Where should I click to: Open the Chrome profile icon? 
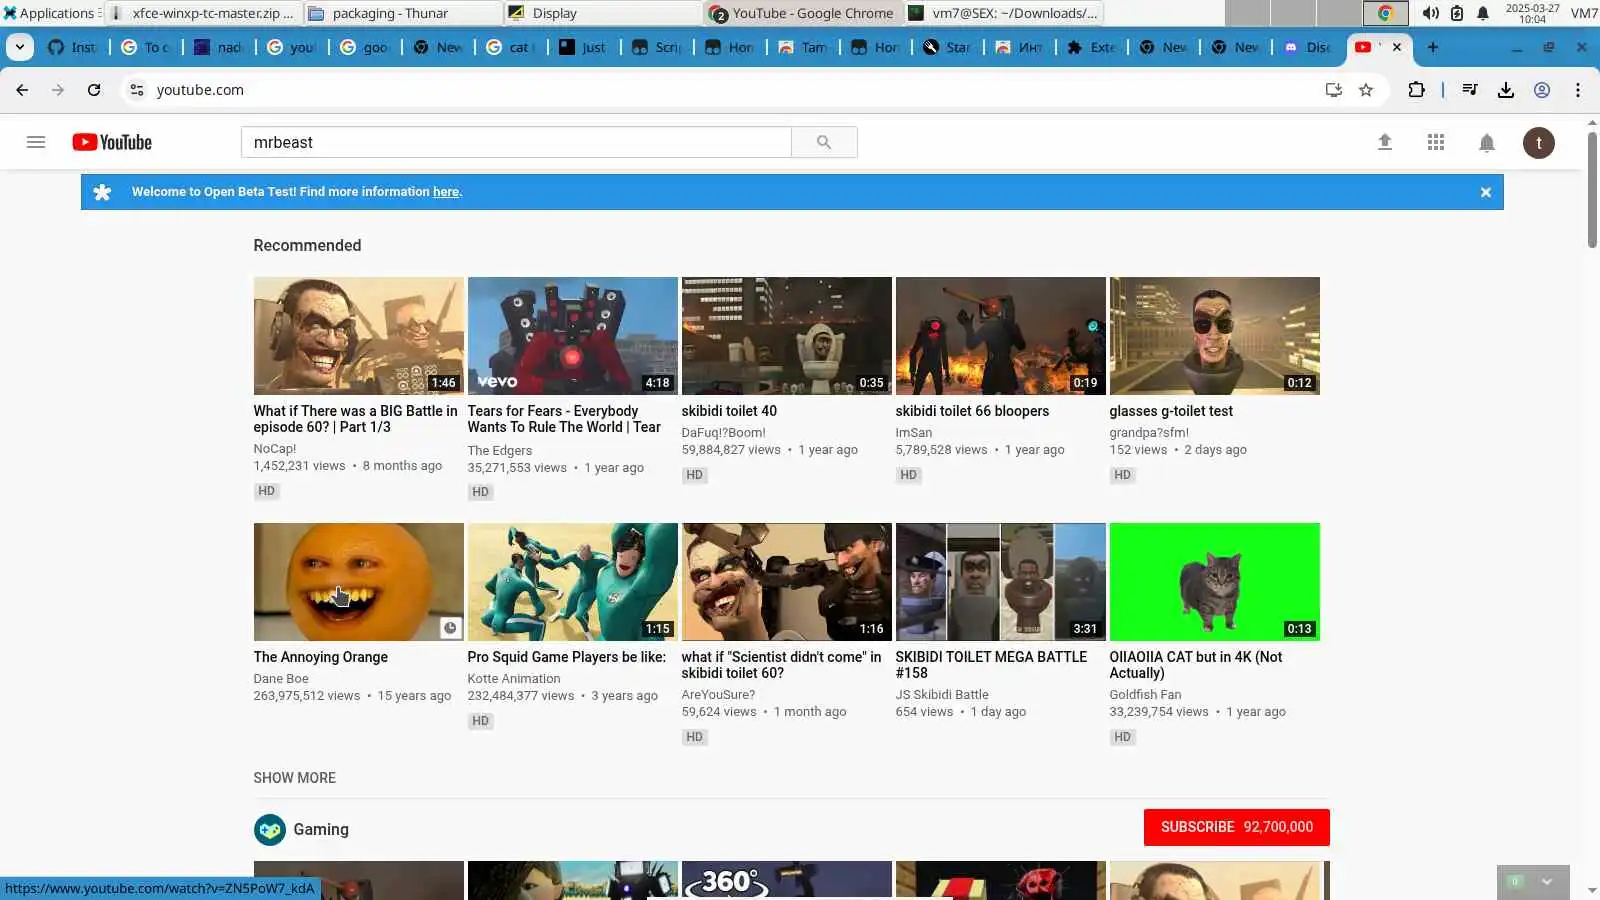click(1542, 90)
